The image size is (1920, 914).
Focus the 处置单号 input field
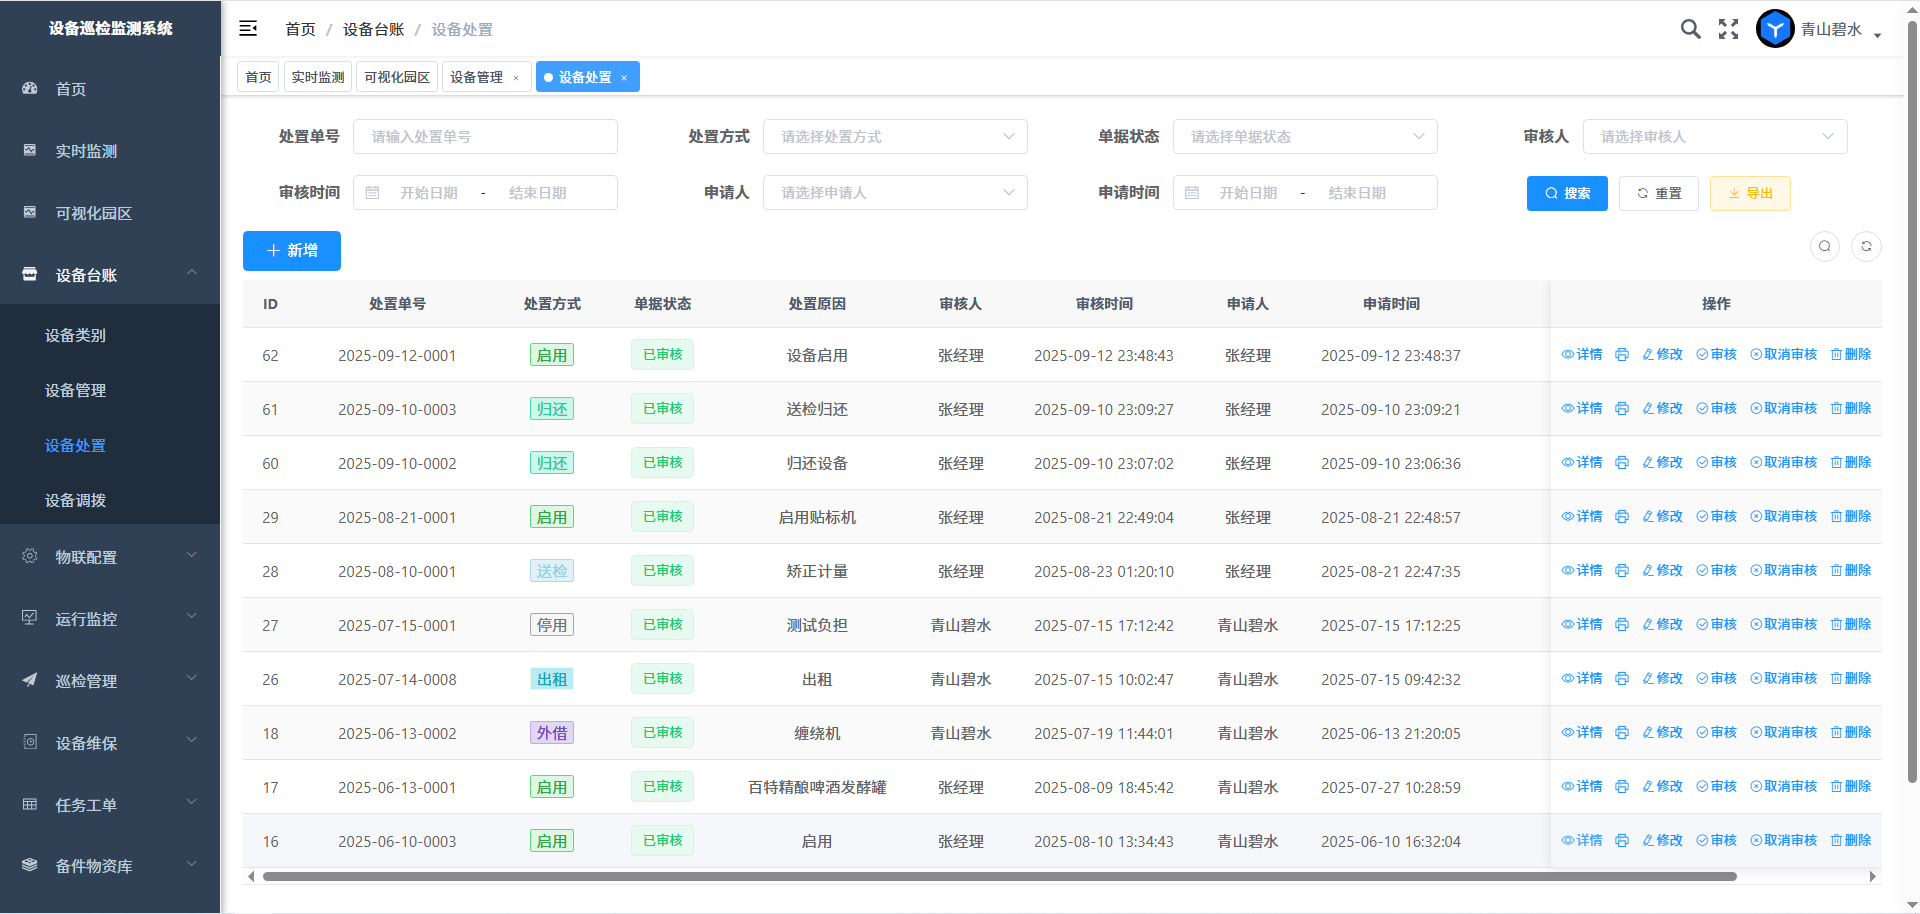click(x=485, y=137)
